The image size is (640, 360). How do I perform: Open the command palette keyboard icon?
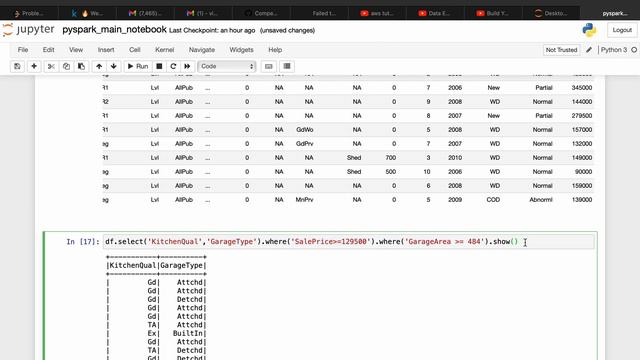[x=269, y=66]
